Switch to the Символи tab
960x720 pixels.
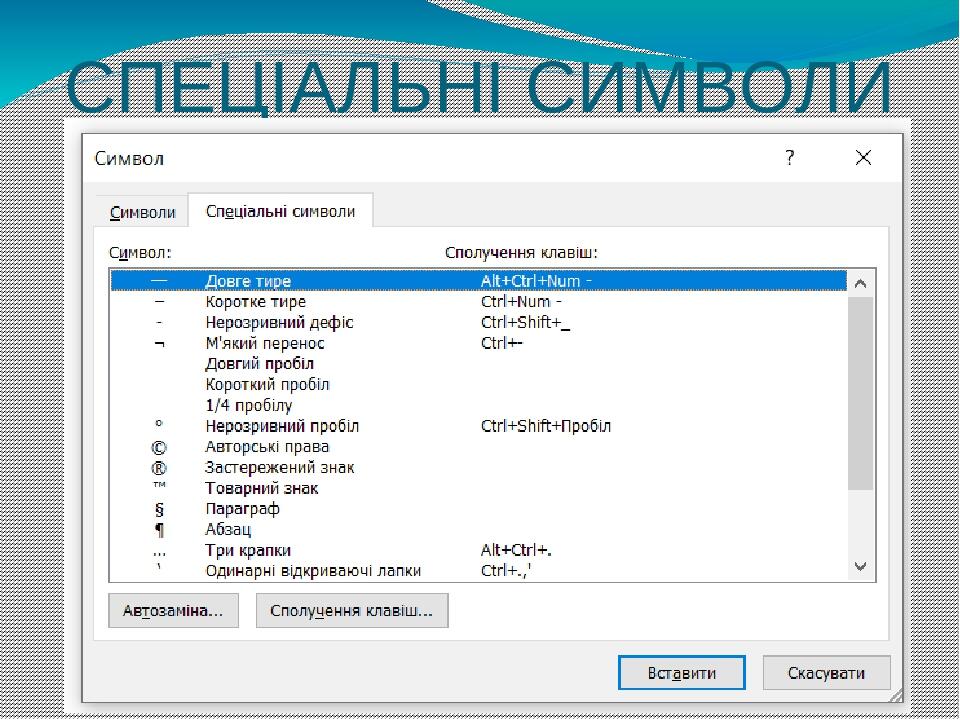pos(143,212)
